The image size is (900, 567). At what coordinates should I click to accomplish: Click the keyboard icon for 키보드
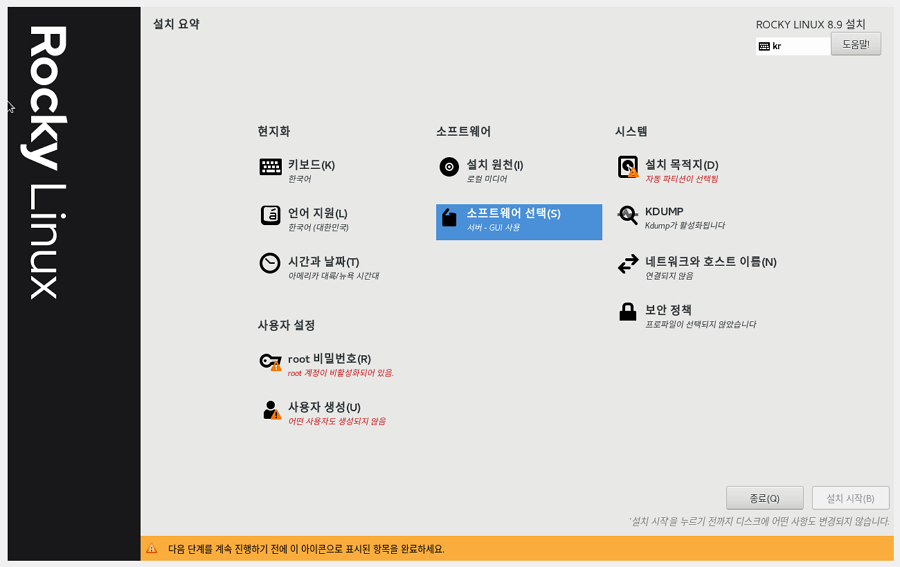tap(270, 167)
